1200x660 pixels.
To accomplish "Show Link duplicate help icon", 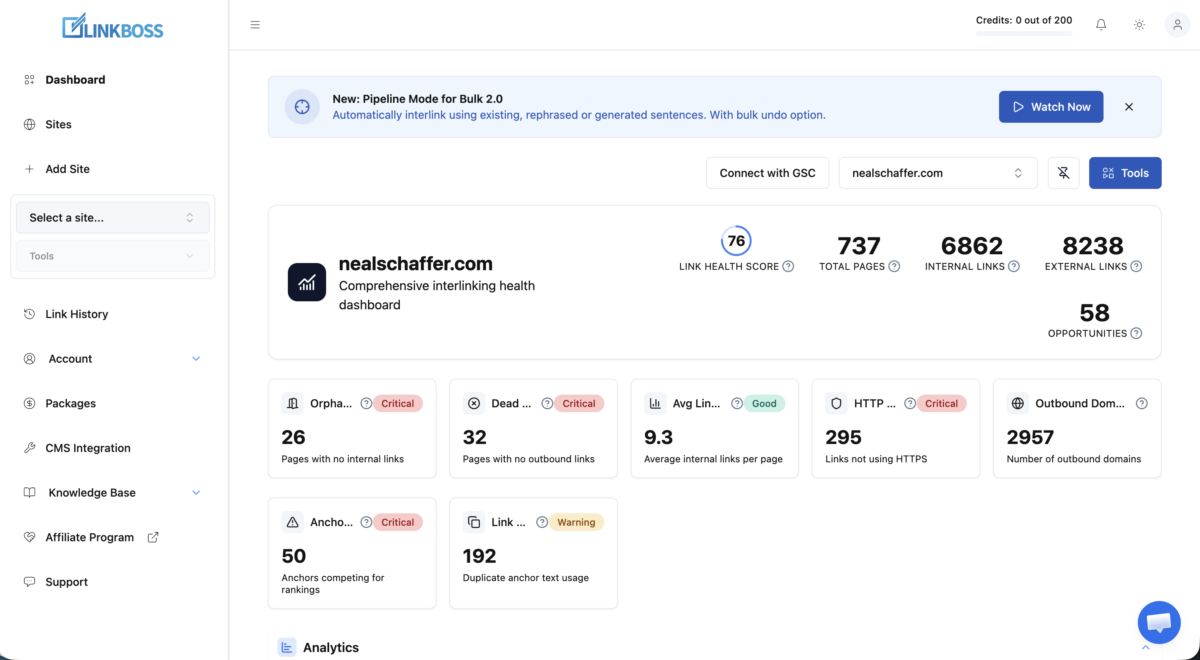I will (x=542, y=522).
